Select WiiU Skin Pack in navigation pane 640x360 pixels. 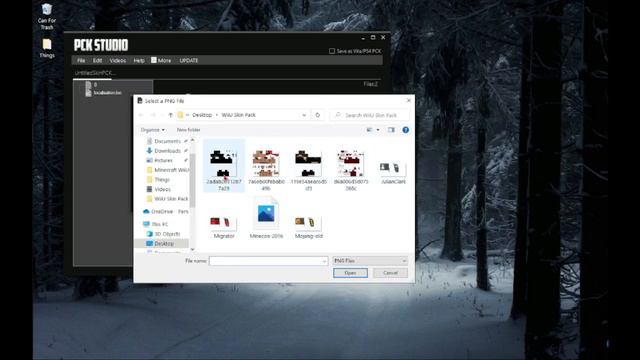(x=167, y=199)
